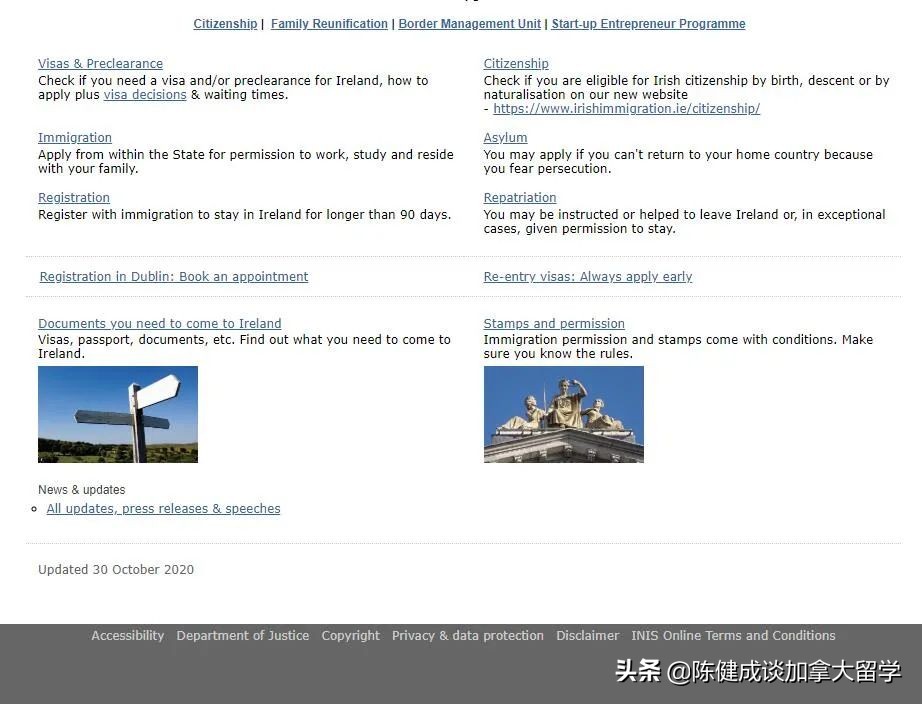This screenshot has width=922, height=704.
Task: Open Documents you need to come to Ireland
Action: click(159, 323)
